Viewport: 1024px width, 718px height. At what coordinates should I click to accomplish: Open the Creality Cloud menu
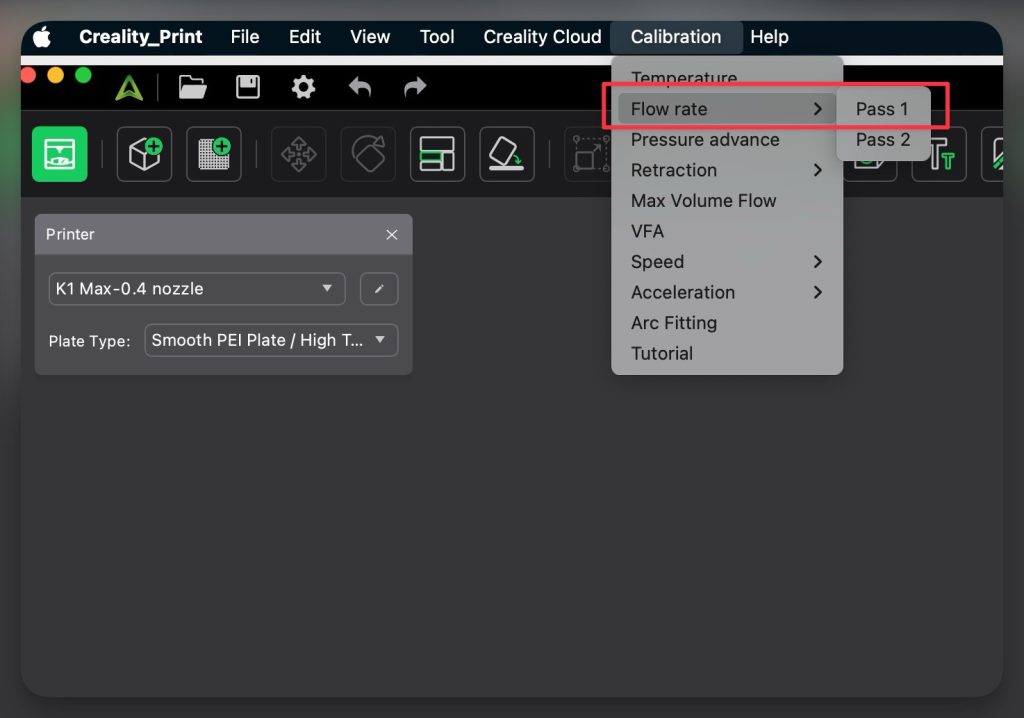pos(542,37)
